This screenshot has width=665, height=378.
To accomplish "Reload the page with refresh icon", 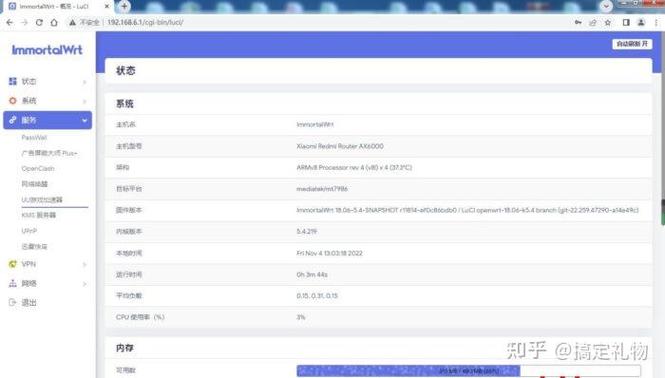I will click(x=39, y=22).
